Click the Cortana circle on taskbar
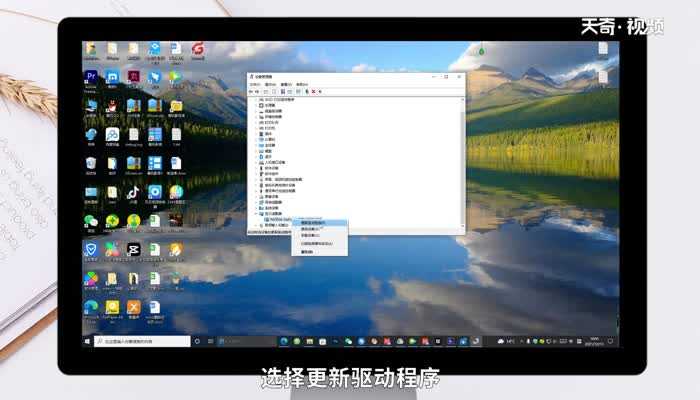 pyautogui.click(x=197, y=341)
